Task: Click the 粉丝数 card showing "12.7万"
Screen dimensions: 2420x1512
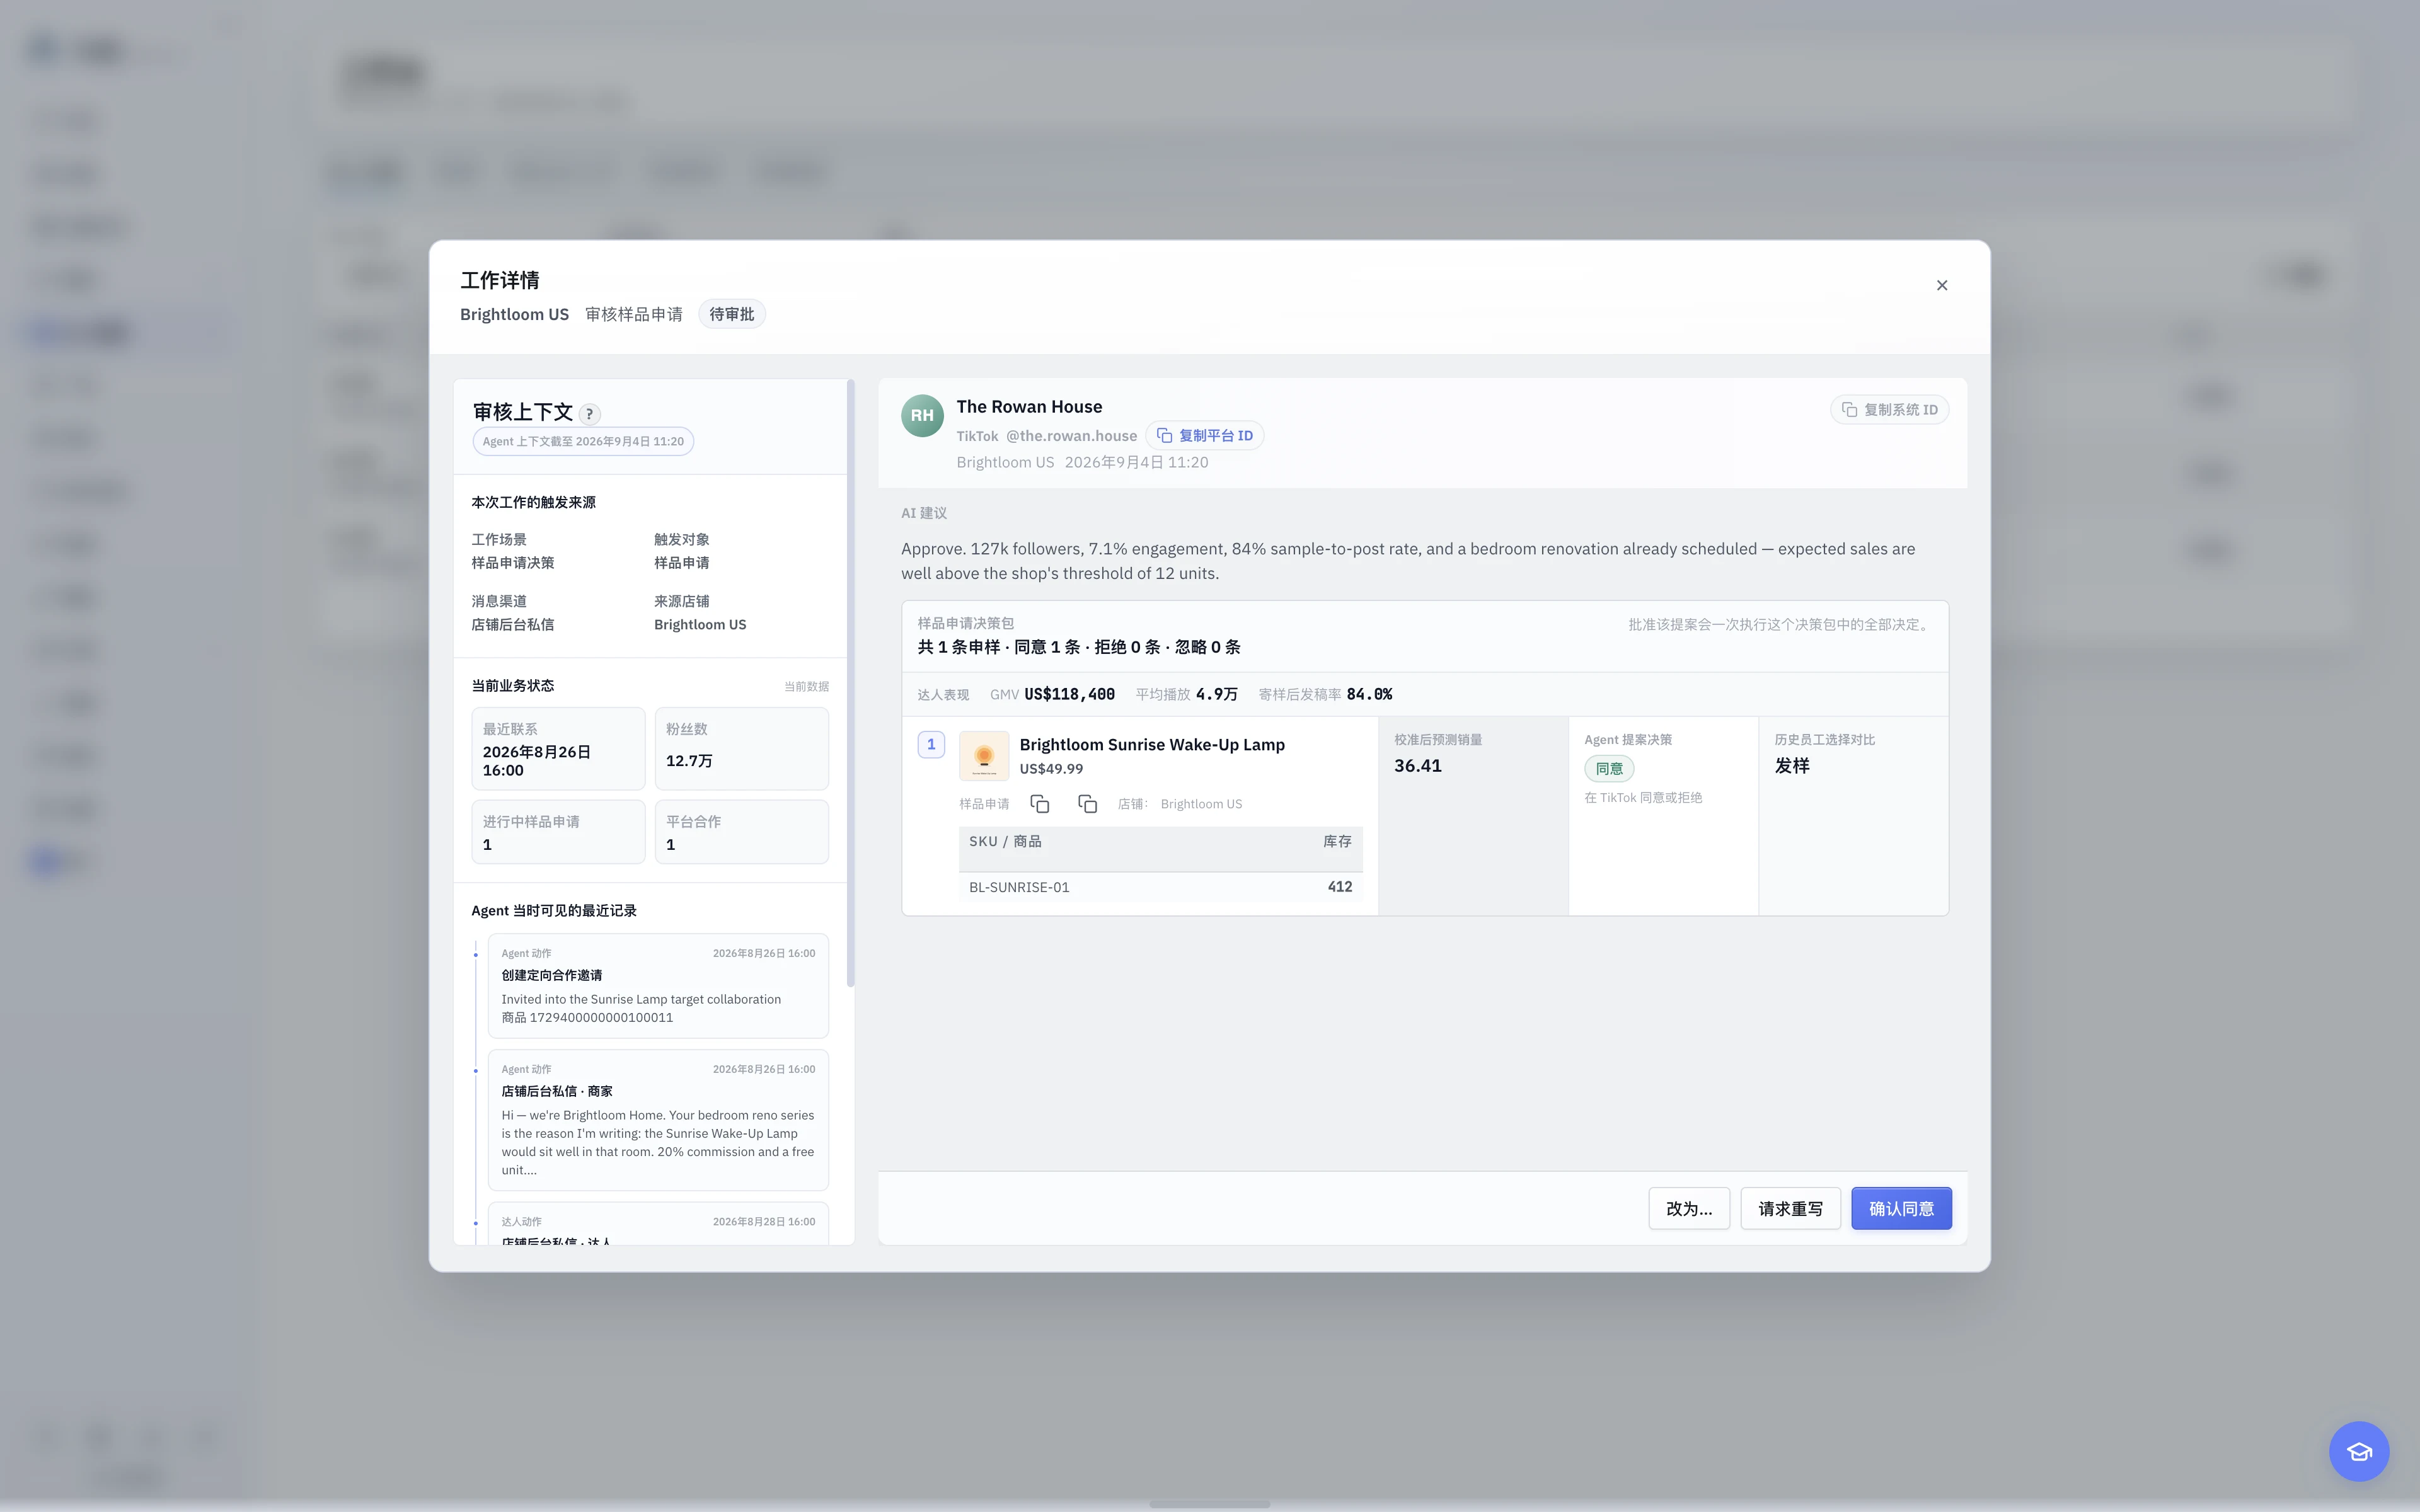Action: click(741, 749)
